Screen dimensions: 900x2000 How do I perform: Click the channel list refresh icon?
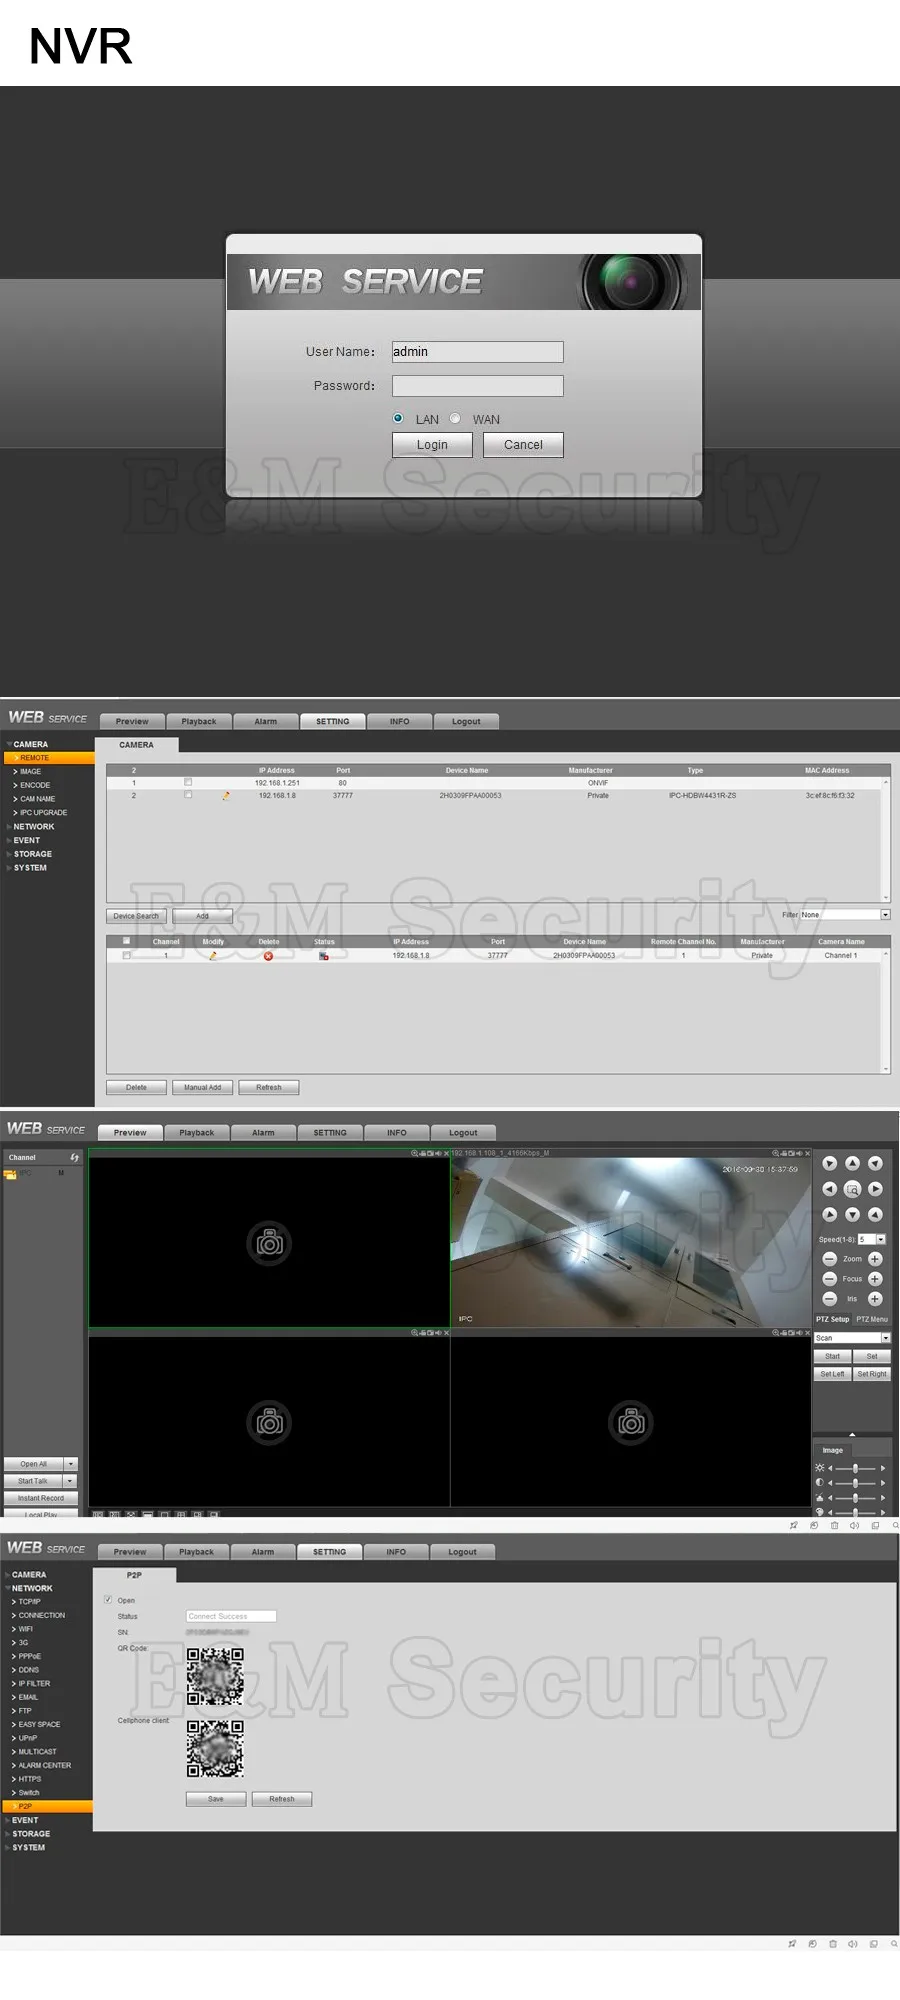tap(74, 1157)
